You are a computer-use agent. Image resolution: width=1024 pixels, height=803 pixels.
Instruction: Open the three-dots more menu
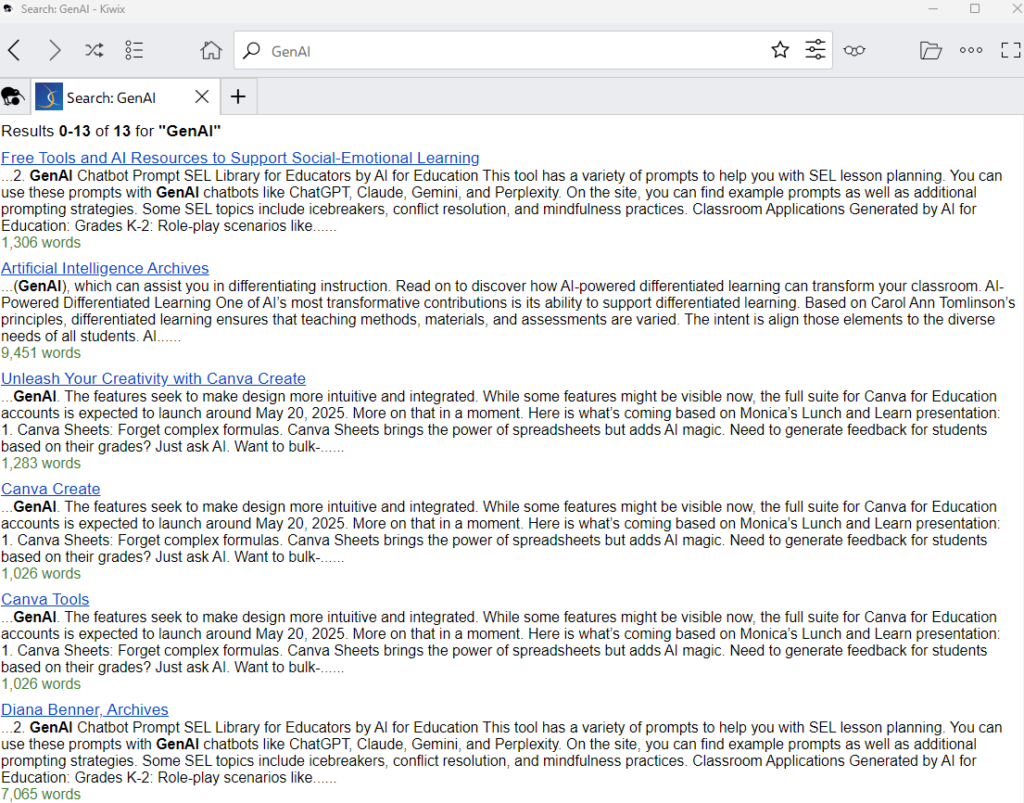point(971,50)
